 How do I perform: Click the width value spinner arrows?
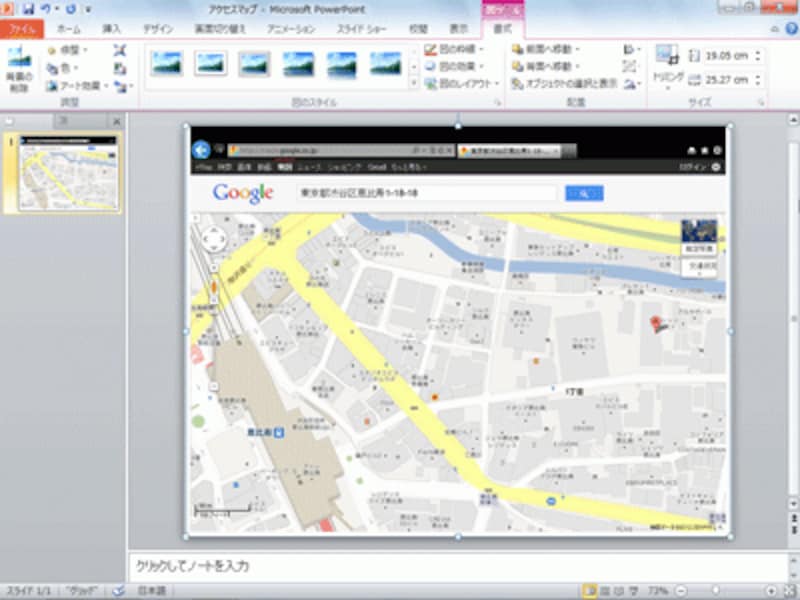758,80
